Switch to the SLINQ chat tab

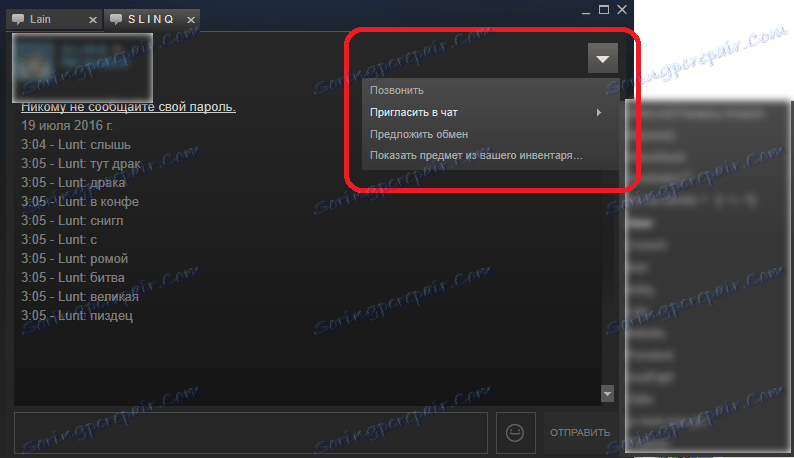coord(151,20)
